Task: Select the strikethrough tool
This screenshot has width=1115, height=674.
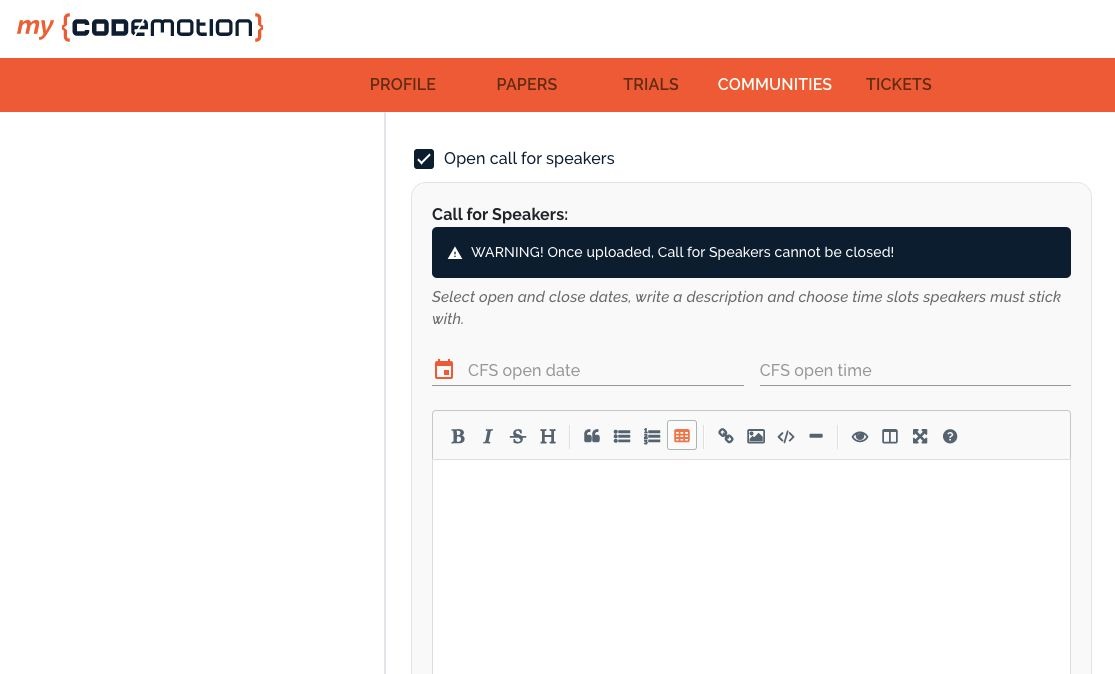Action: point(518,436)
